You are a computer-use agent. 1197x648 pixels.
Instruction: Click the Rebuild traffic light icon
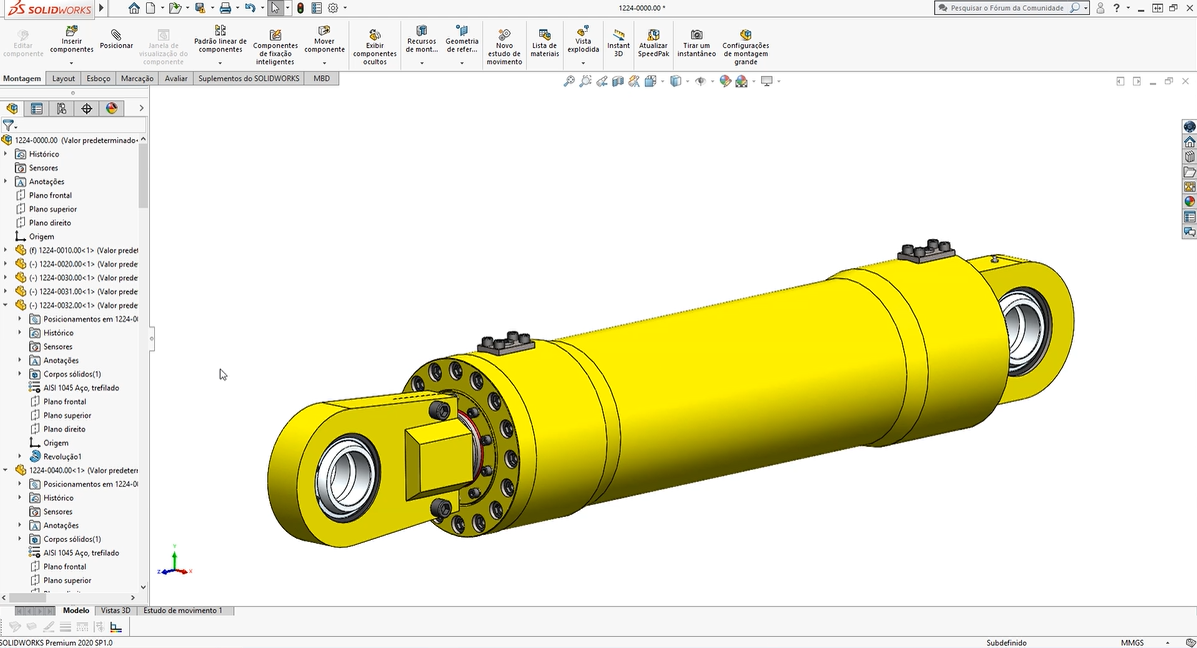(x=301, y=8)
